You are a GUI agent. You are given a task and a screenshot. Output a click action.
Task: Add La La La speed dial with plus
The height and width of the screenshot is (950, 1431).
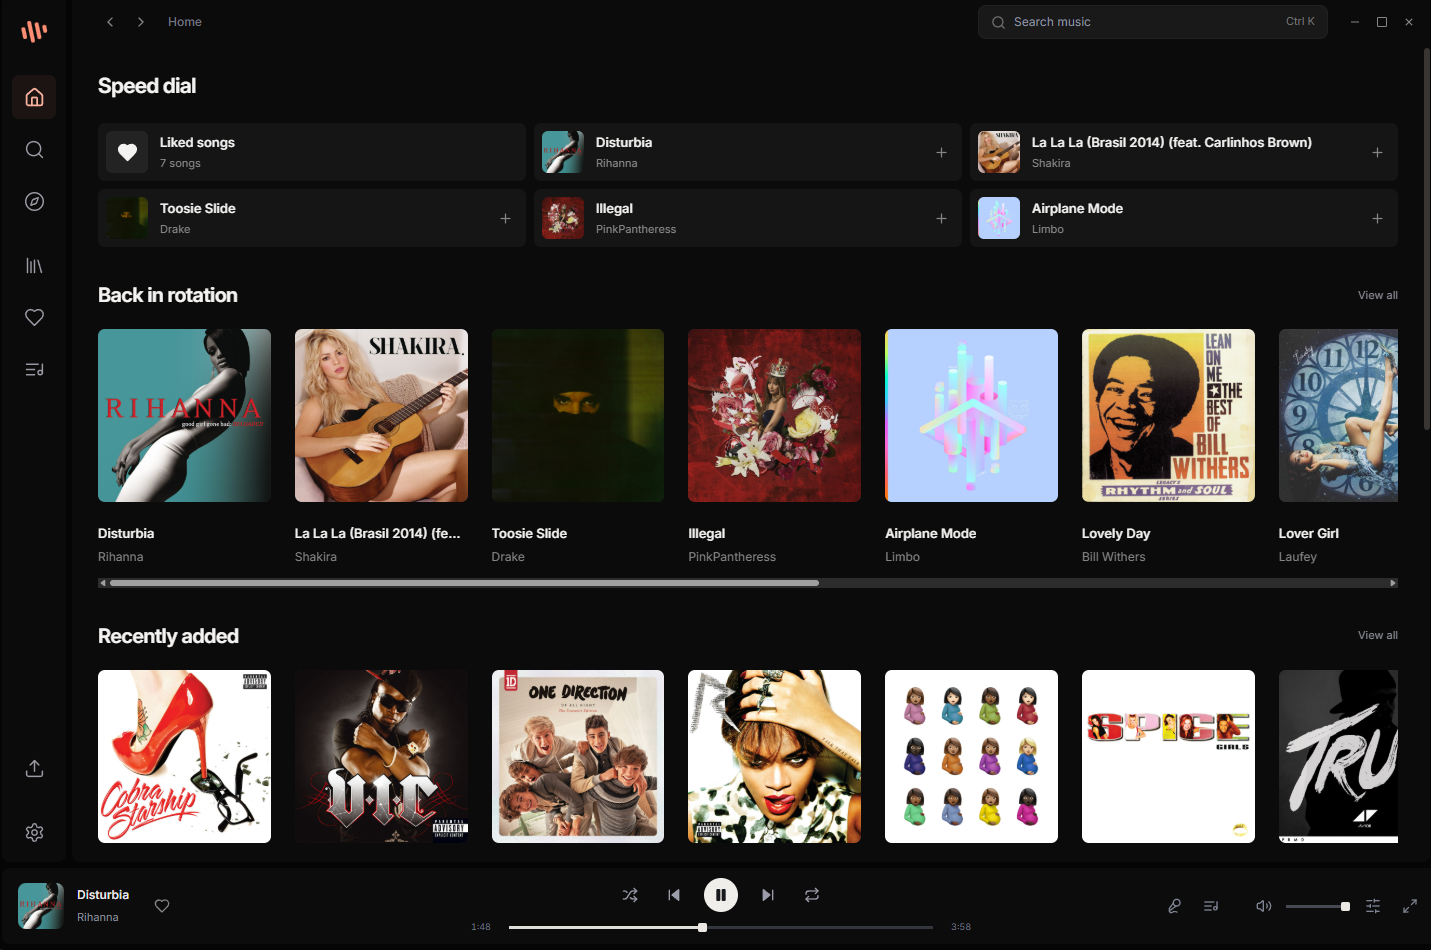coord(1377,152)
